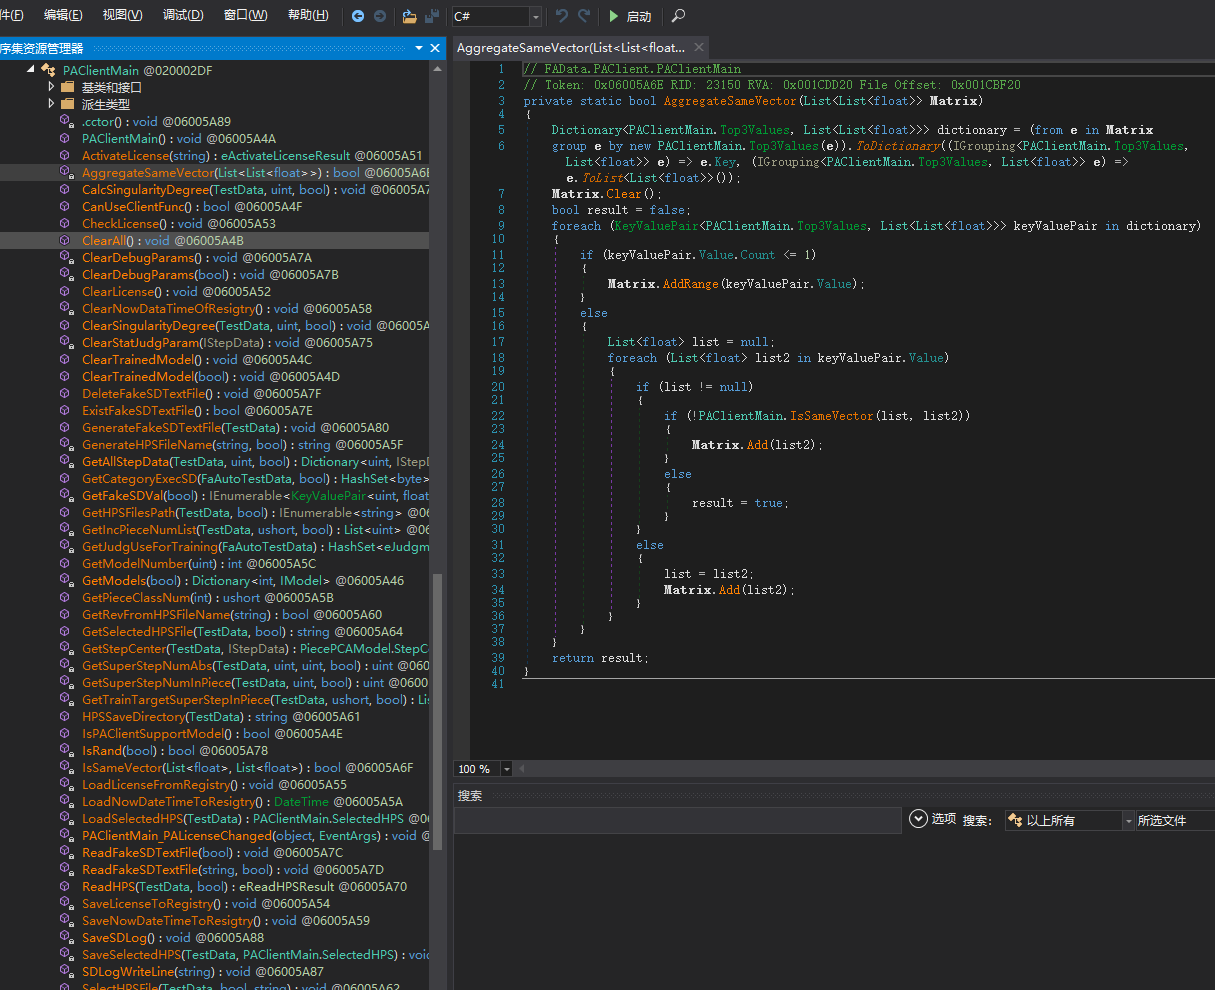
Task: Open the 调试(D) menu
Action: (183, 15)
